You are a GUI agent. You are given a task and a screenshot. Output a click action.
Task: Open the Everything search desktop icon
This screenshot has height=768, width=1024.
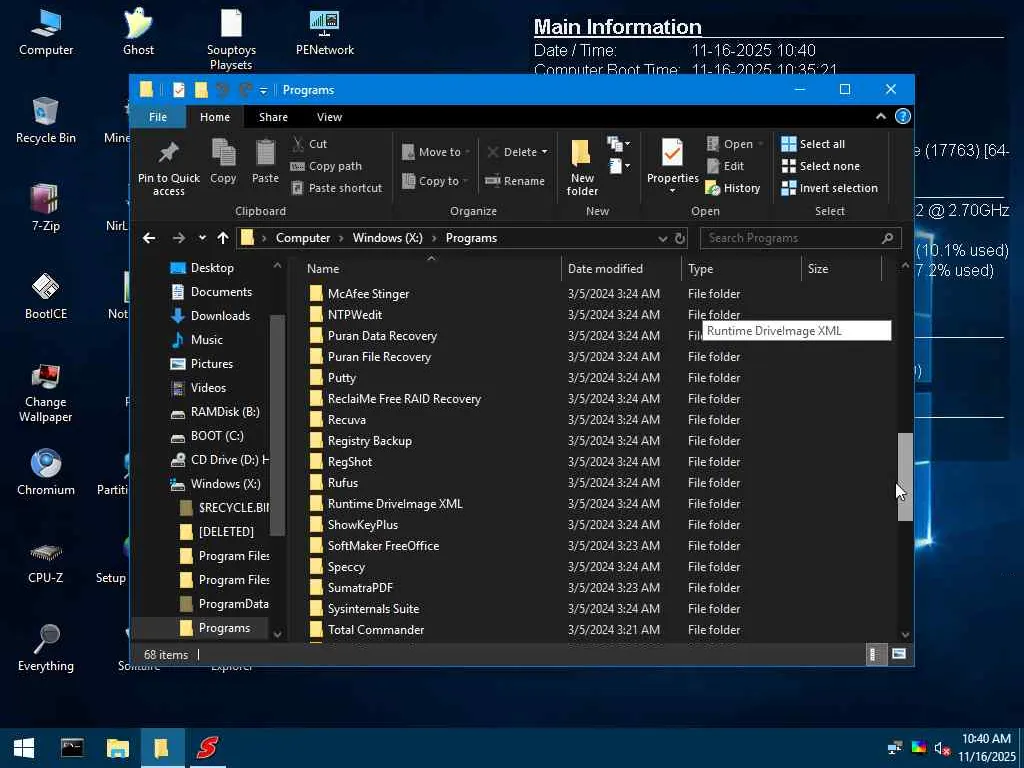46,647
